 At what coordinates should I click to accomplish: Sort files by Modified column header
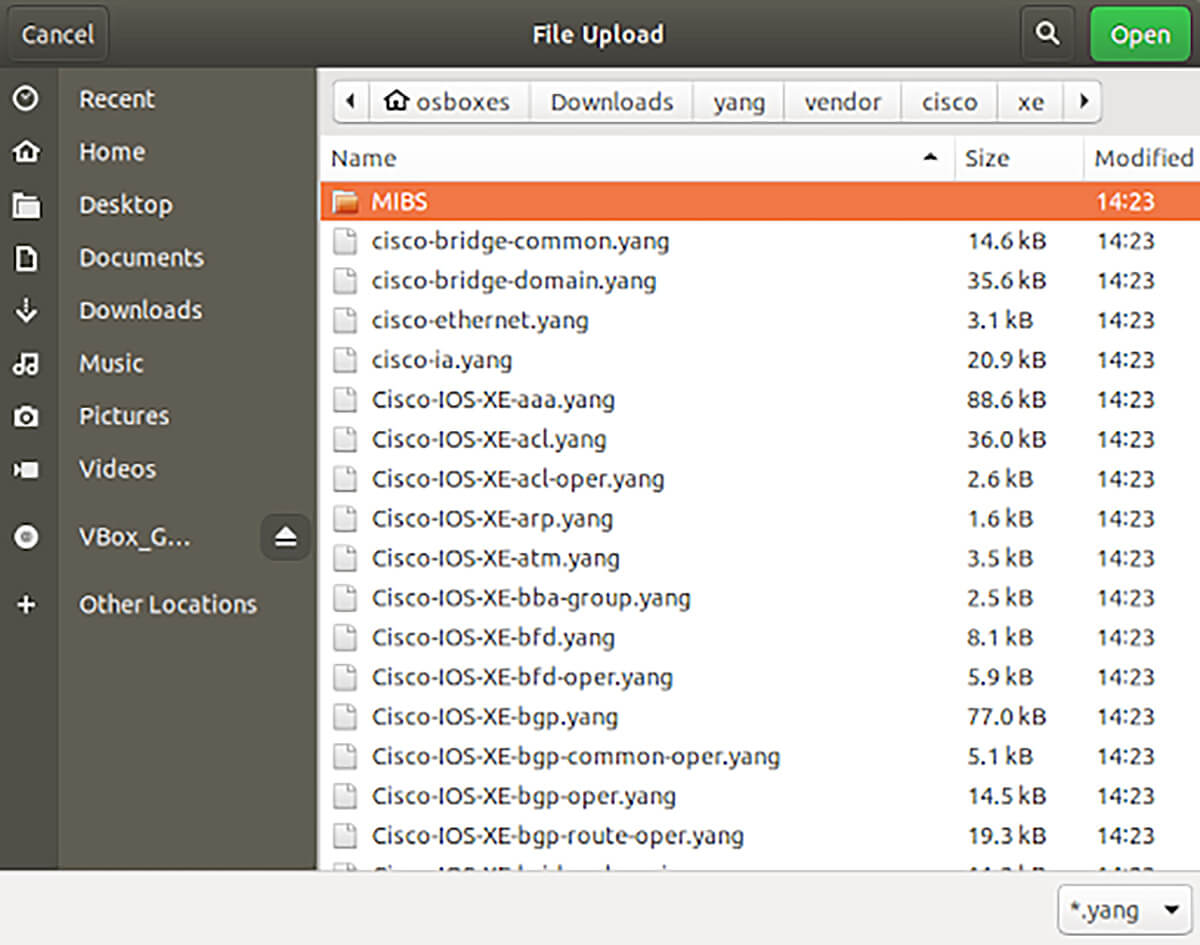pyautogui.click(x=1142, y=158)
